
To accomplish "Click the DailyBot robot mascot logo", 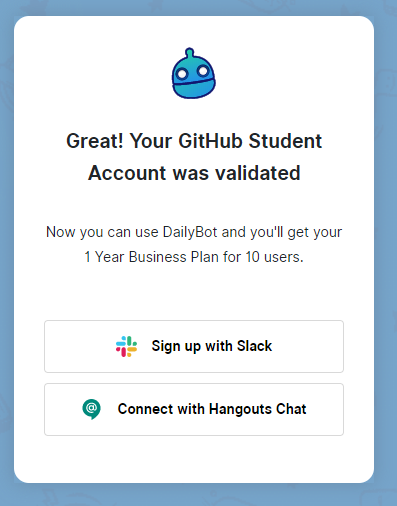I will [x=194, y=73].
